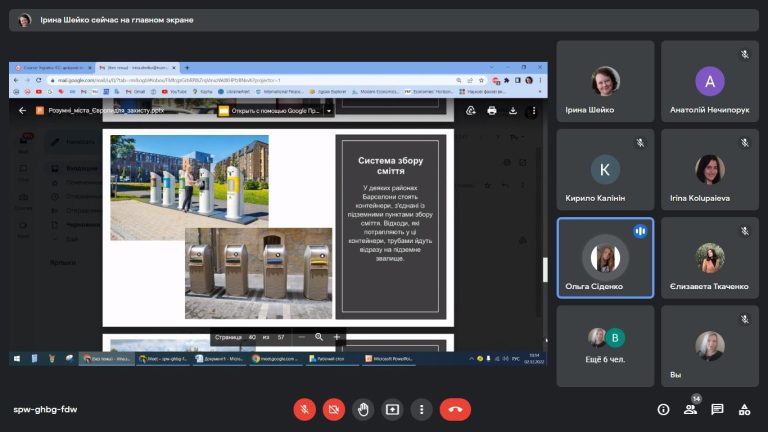
Task: Open the chat panel icon
Action: 717,409
